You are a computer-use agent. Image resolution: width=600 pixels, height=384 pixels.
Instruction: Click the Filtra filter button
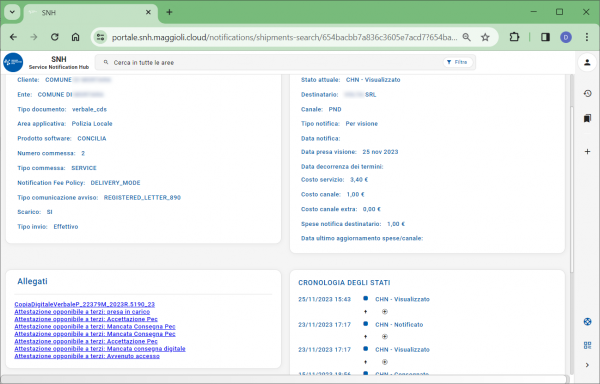[x=457, y=62]
